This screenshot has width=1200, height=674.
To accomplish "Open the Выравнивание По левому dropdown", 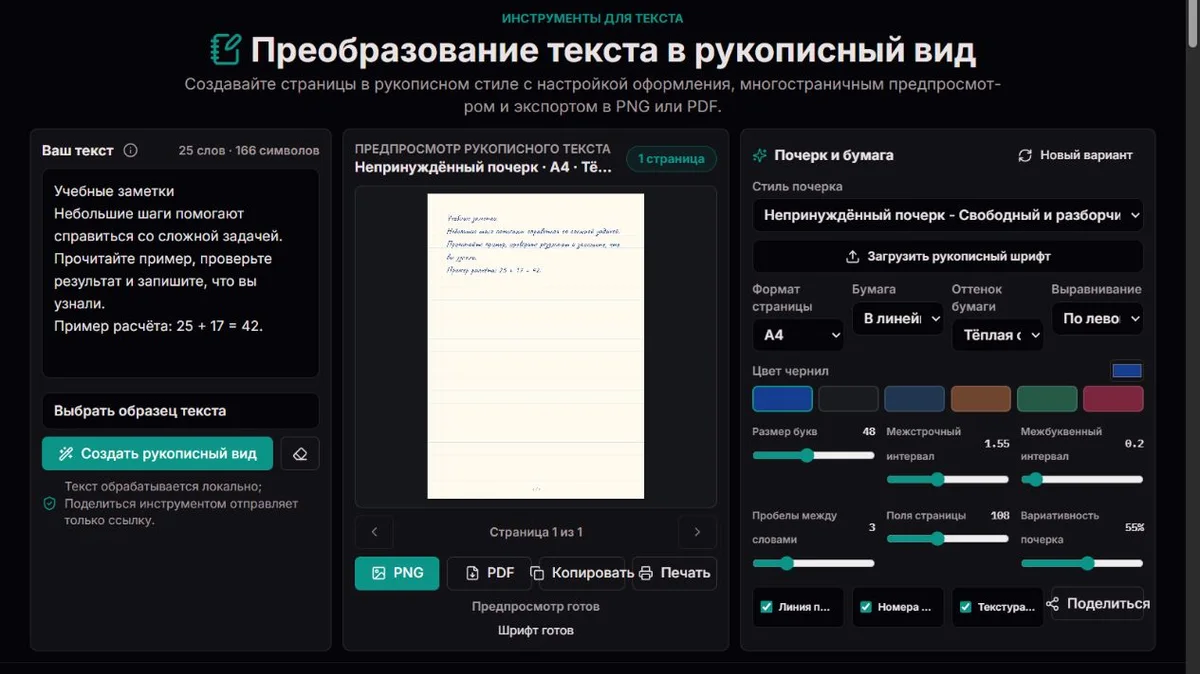I will pyautogui.click(x=1097, y=318).
